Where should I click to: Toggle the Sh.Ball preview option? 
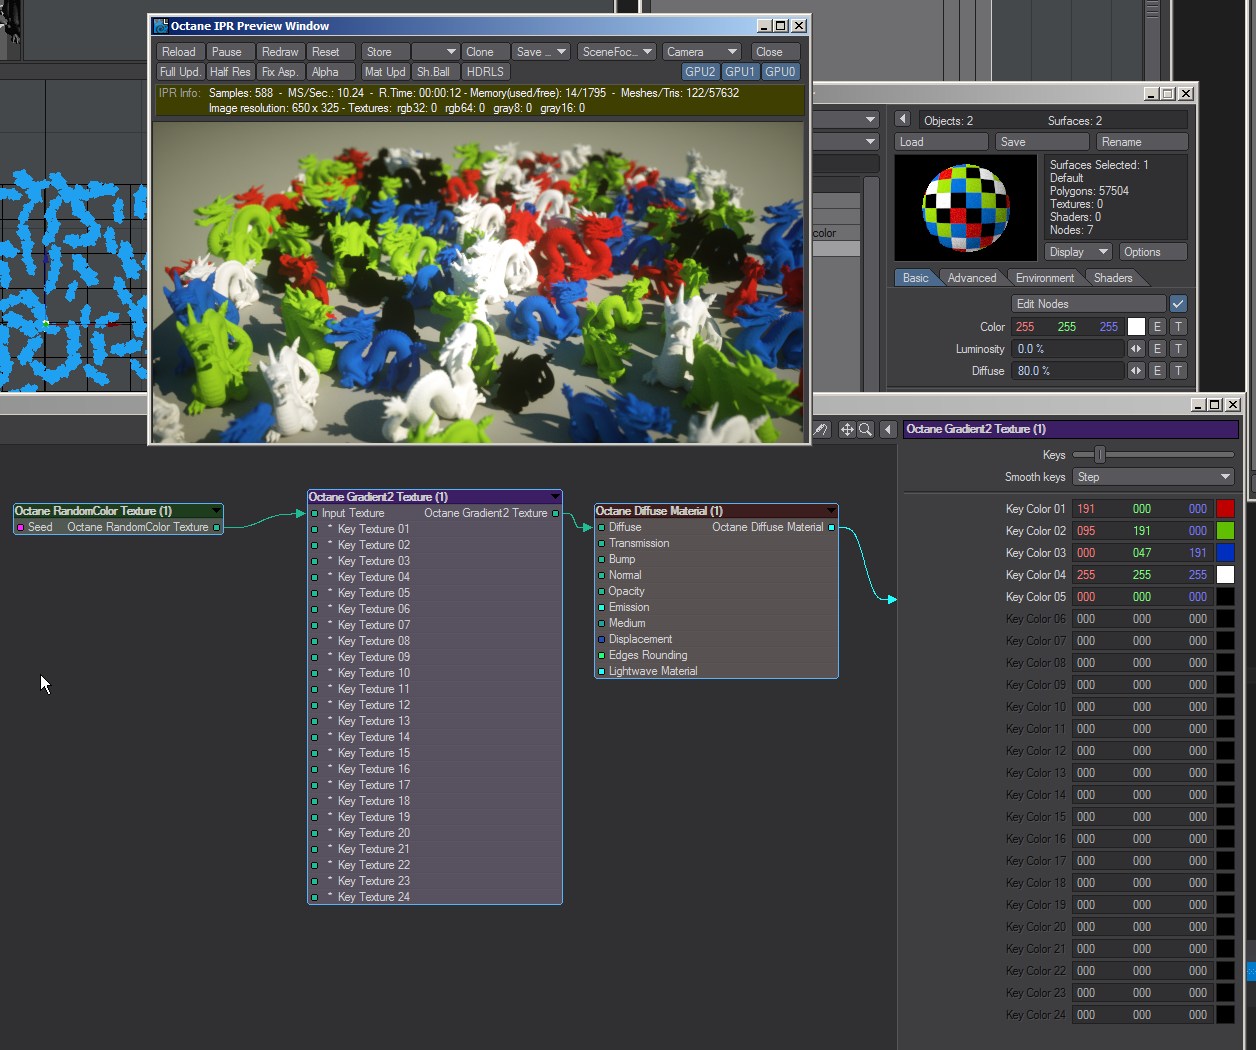coord(436,72)
